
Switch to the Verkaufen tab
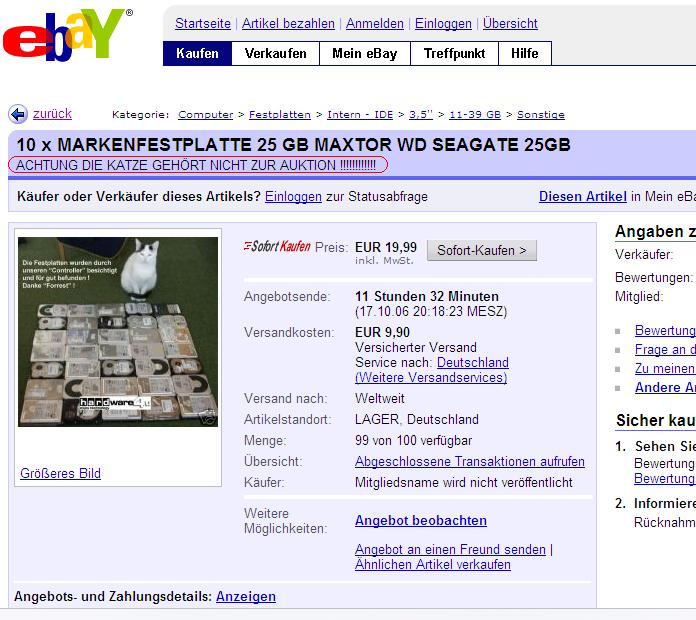[276, 53]
